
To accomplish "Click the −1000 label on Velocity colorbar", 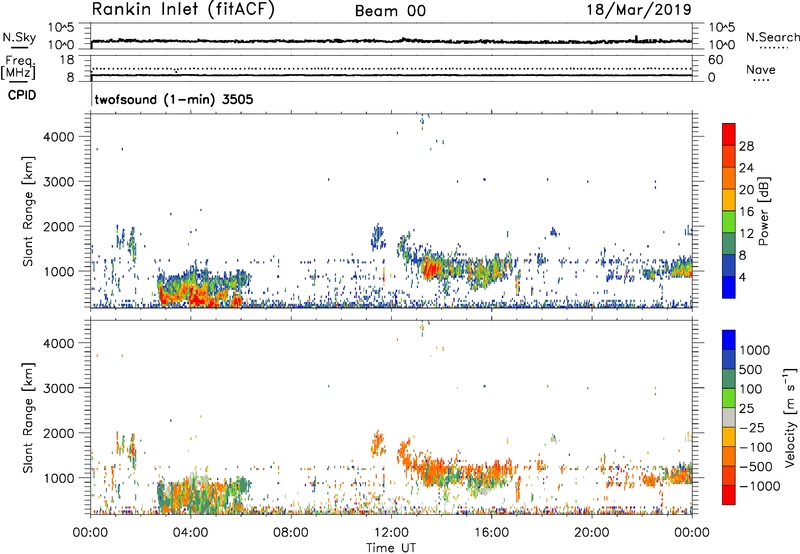I will (760, 486).
